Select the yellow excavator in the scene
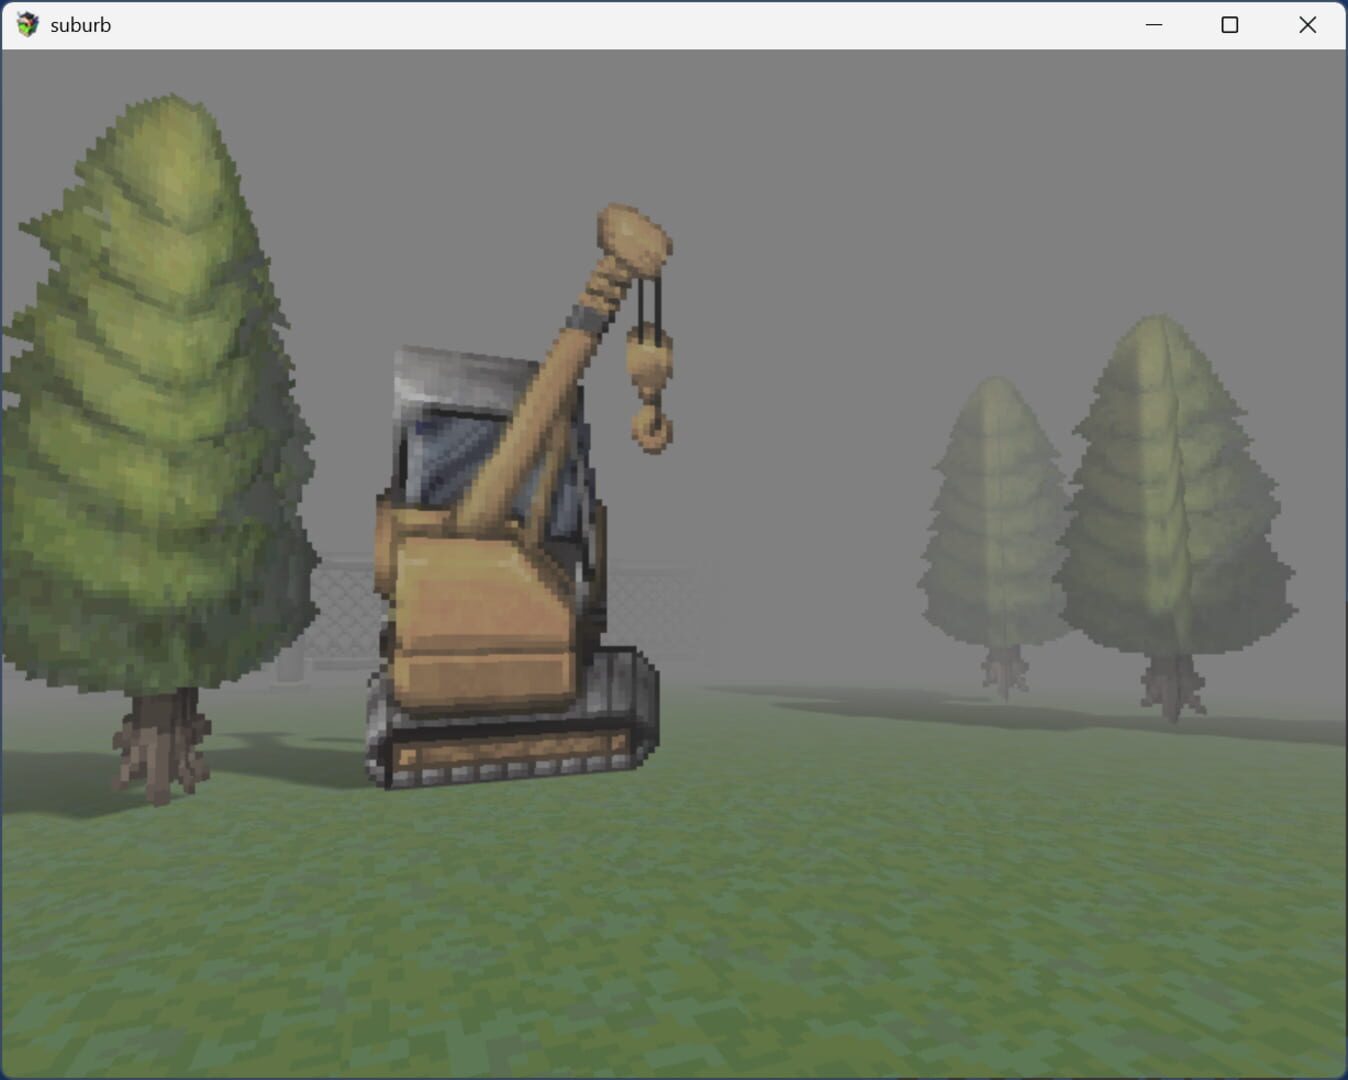The image size is (1348, 1080). [480, 600]
